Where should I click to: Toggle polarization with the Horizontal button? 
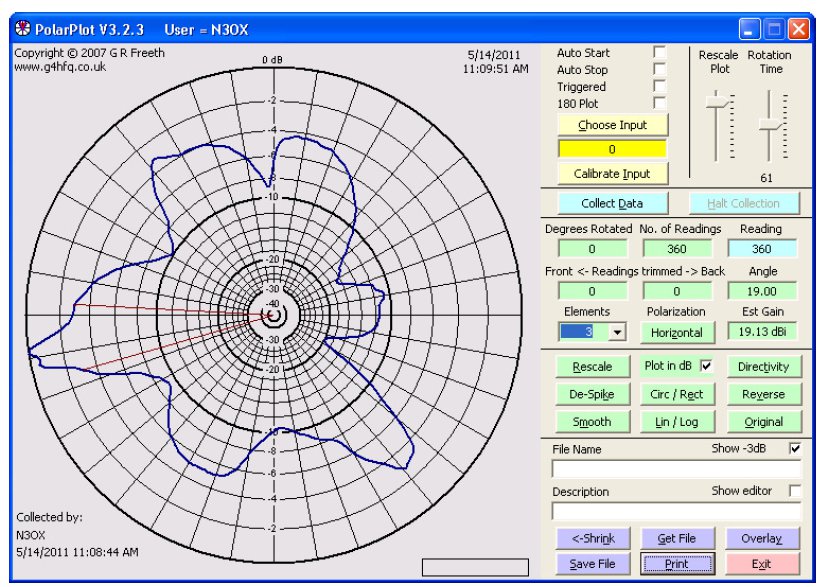tap(676, 332)
